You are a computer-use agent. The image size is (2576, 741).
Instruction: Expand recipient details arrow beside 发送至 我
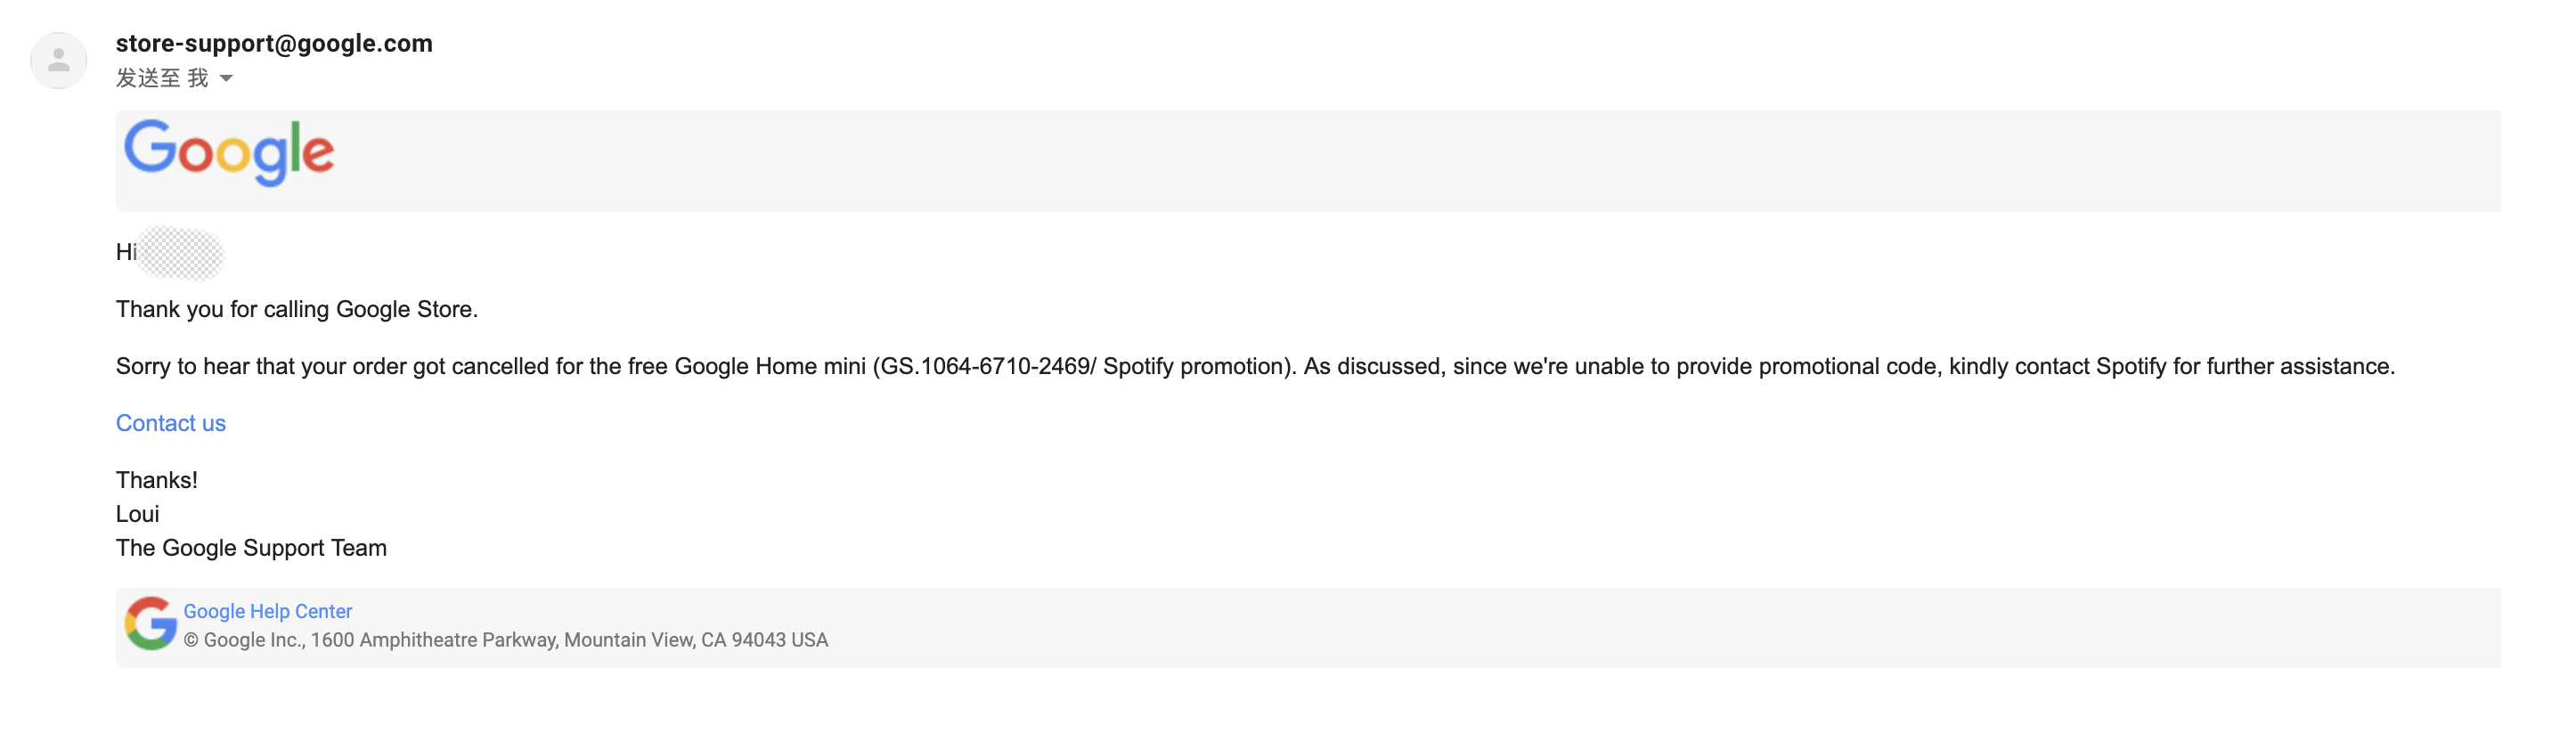click(x=226, y=78)
